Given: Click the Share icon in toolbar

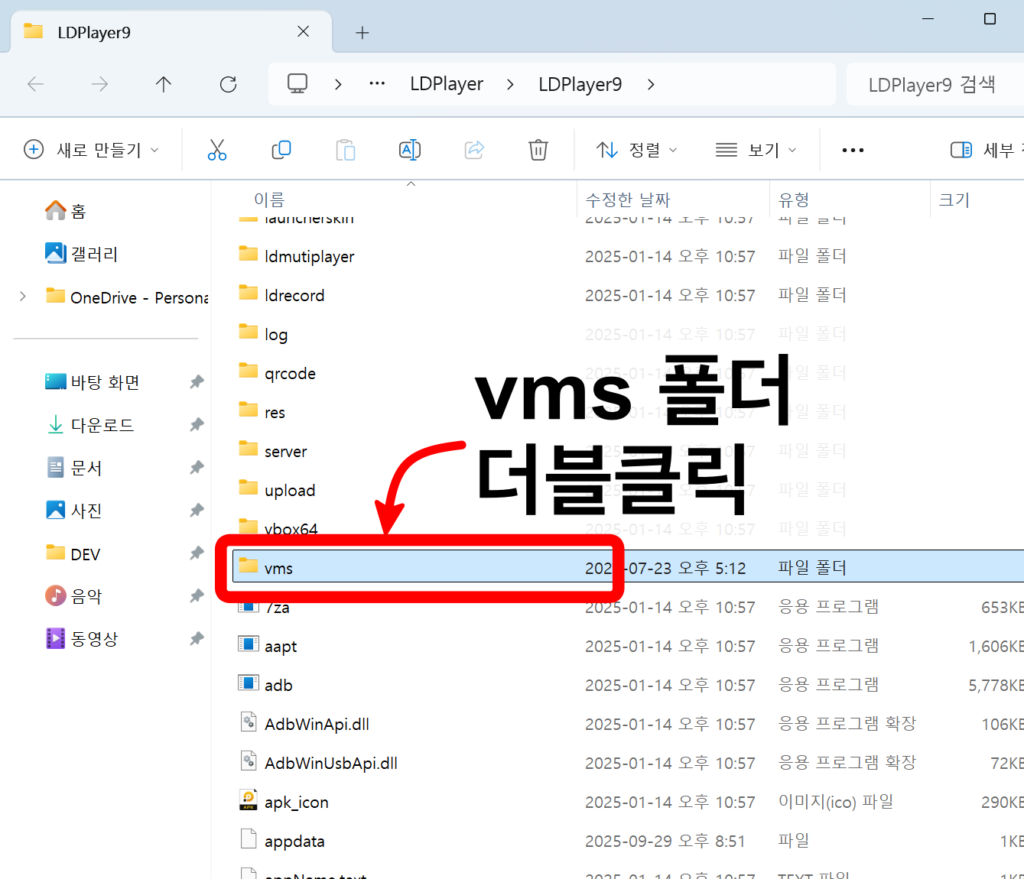Looking at the screenshot, I should 474,150.
